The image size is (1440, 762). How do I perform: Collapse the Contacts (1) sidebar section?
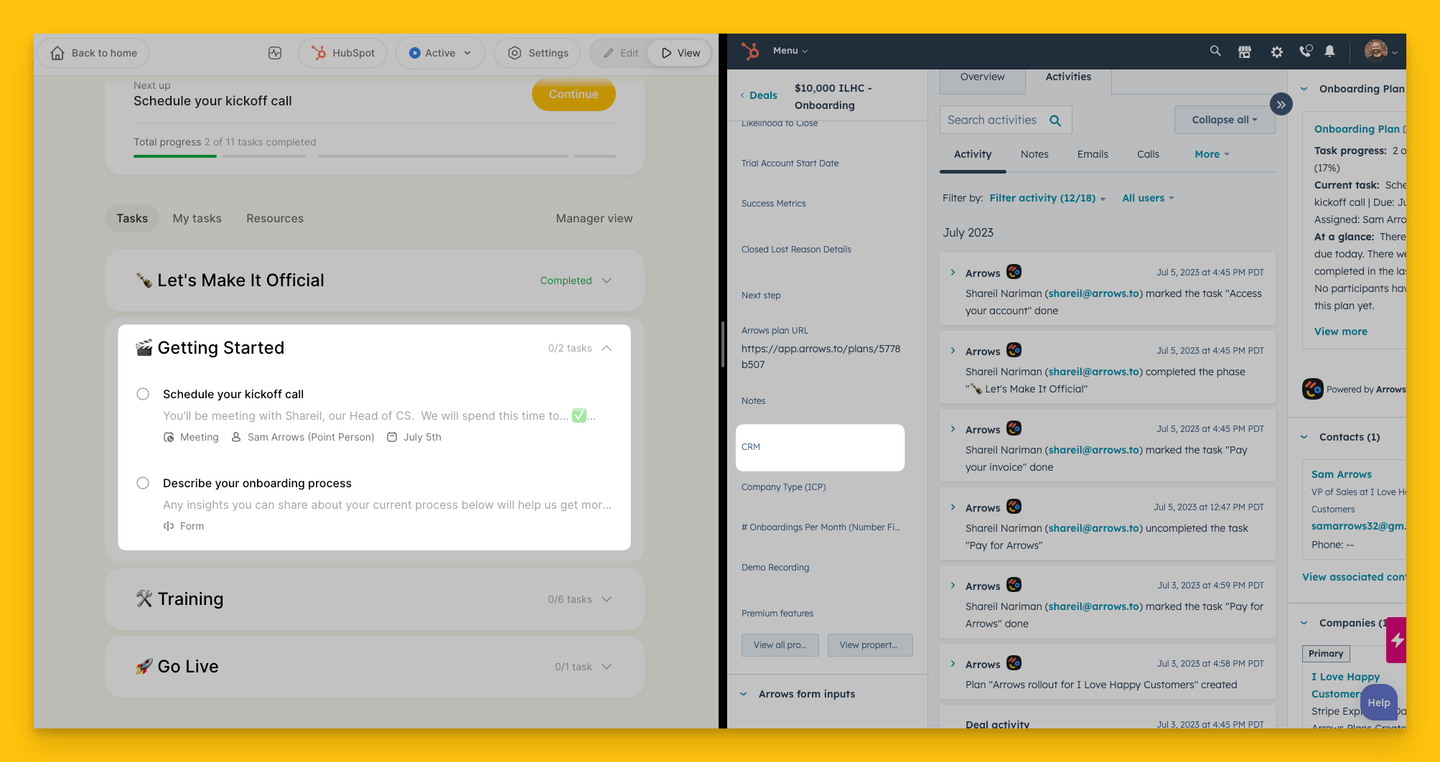point(1304,437)
